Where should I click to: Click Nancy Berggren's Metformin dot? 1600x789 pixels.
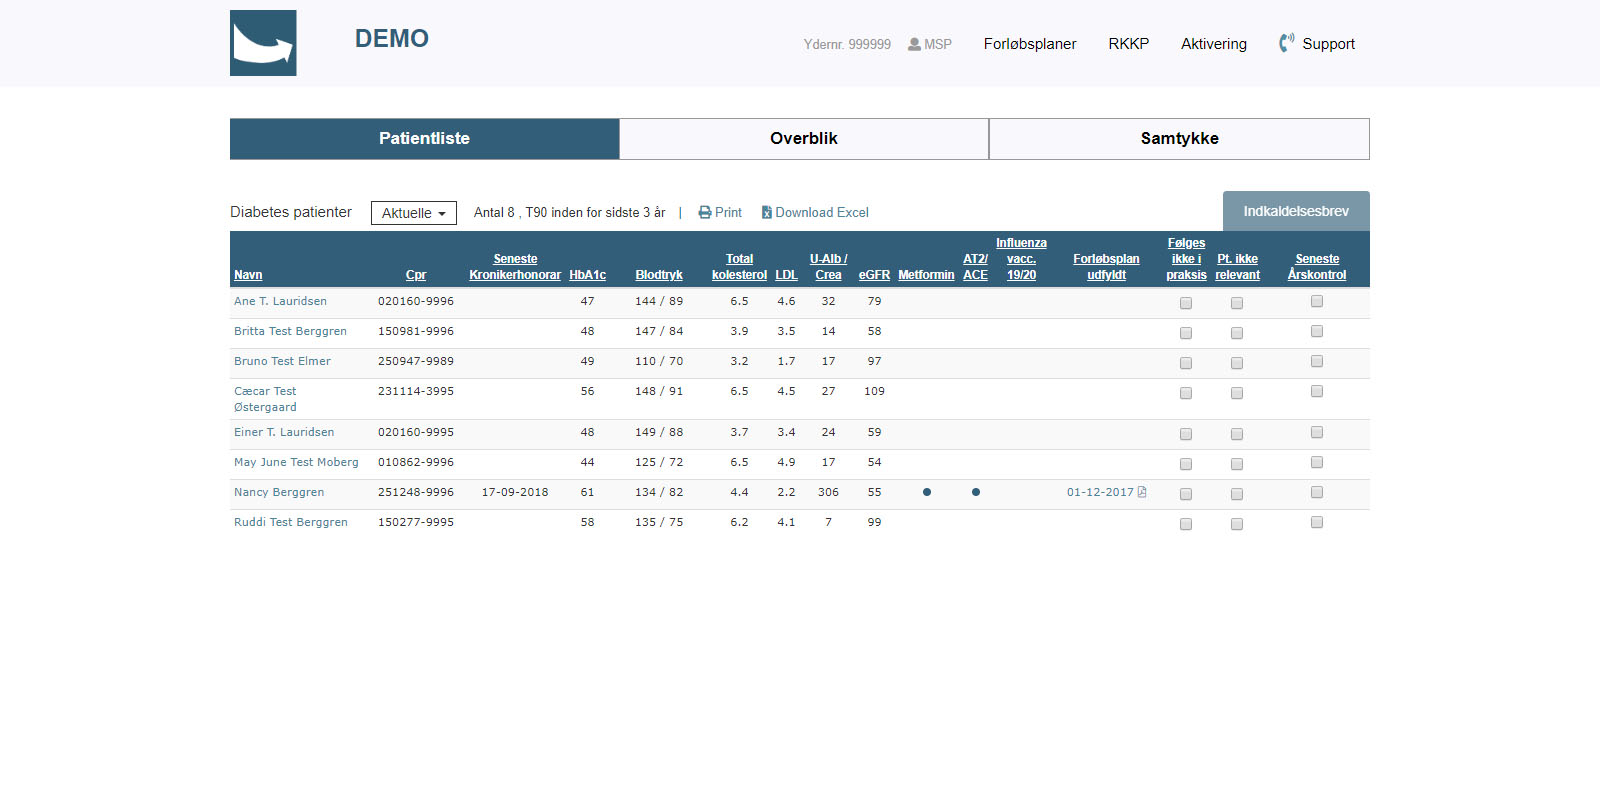click(927, 492)
